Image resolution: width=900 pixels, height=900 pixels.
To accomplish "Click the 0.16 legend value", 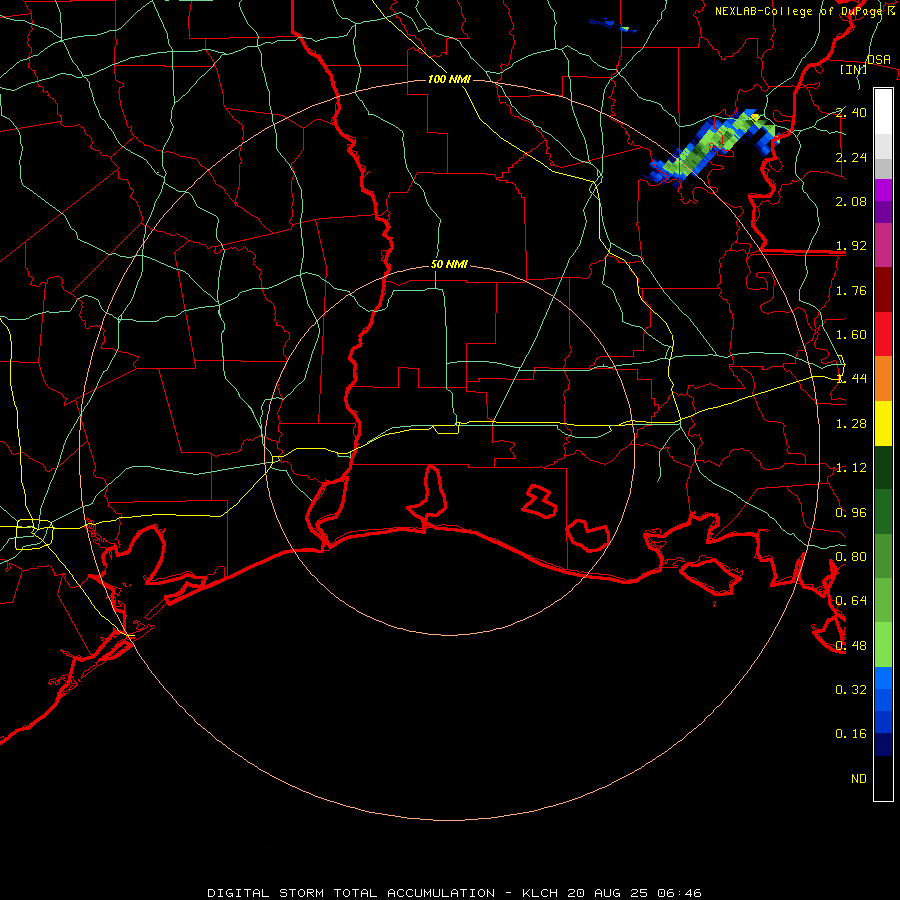I will coord(851,734).
